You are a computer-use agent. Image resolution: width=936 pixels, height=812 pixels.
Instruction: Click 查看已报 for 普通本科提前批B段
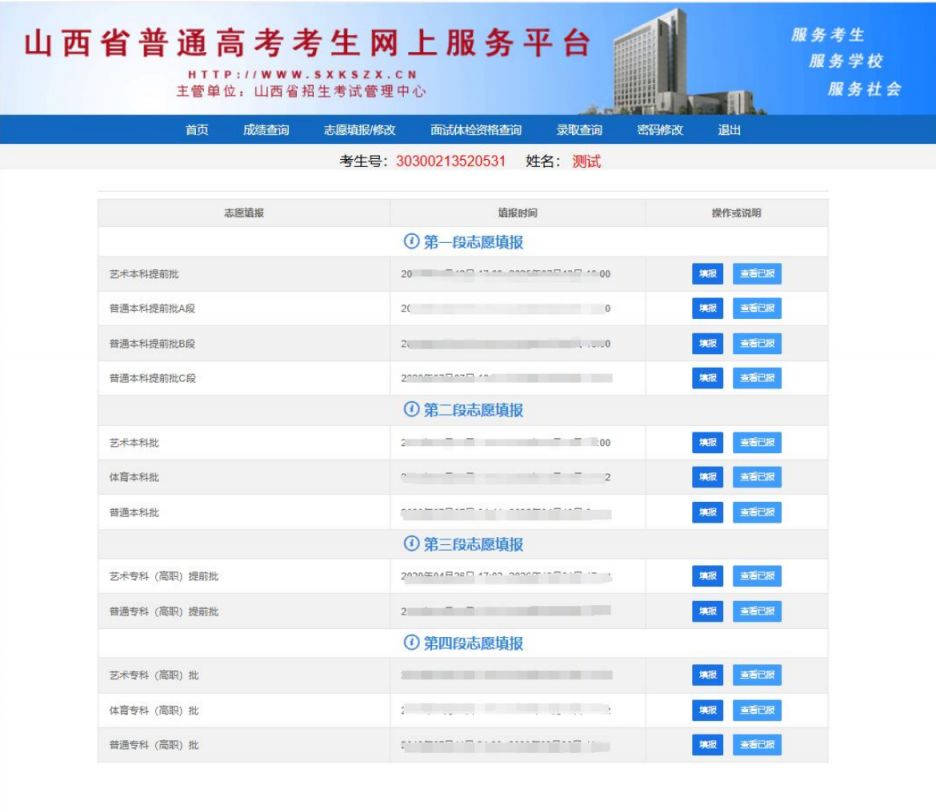757,343
